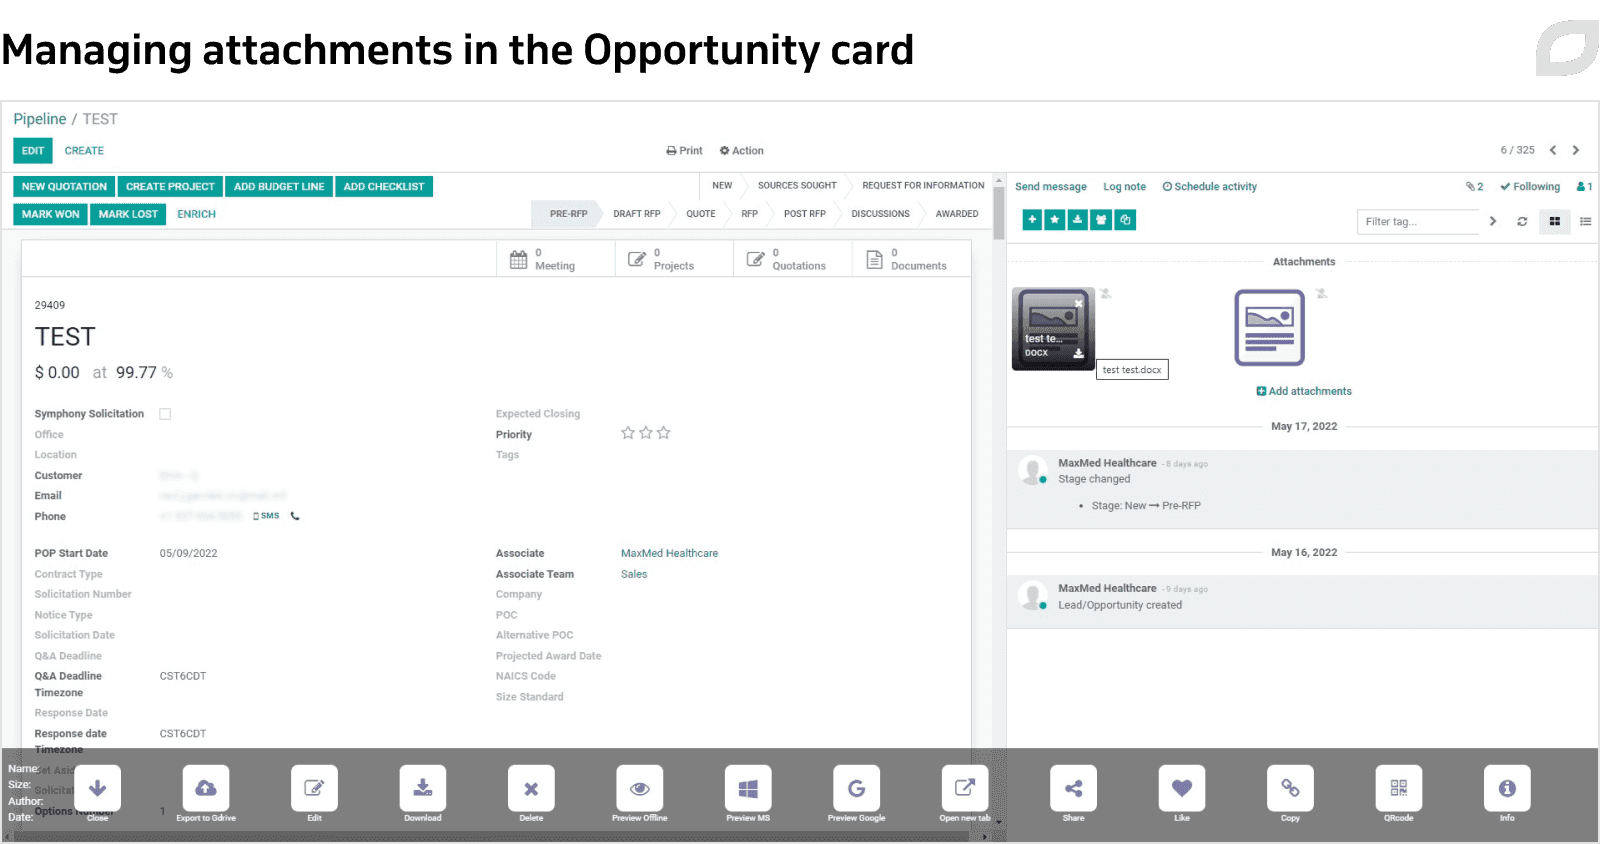Click CREATE PROJECT button
Screen dimensions: 1600x844
[170, 187]
